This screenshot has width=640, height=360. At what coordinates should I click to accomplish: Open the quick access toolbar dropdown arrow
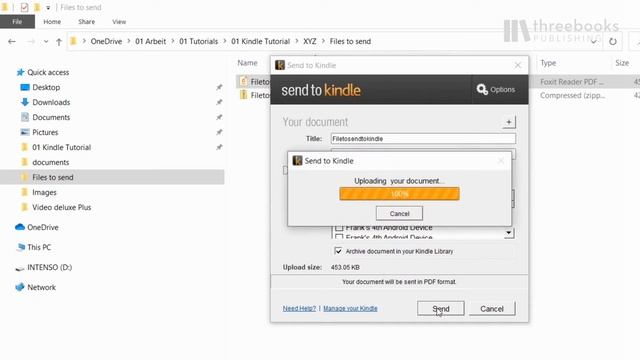pos(48,7)
